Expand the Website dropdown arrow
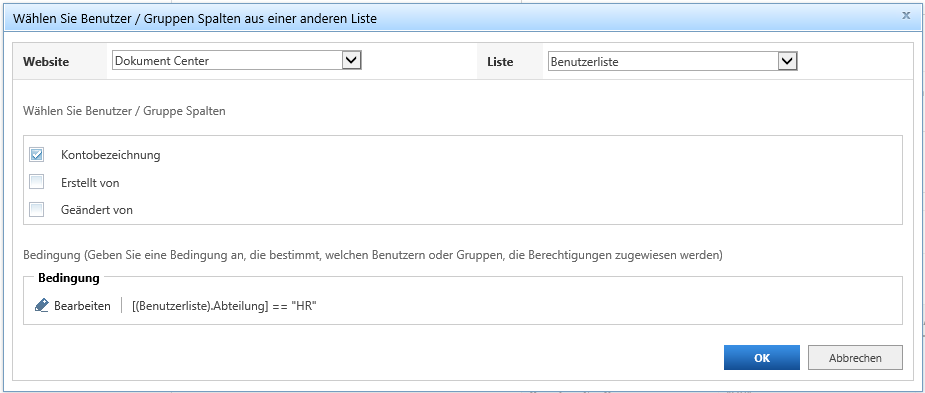The image size is (925, 393). point(352,60)
